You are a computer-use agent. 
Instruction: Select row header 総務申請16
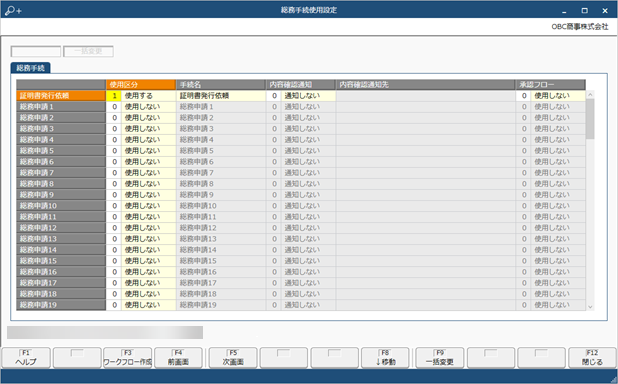[61, 272]
